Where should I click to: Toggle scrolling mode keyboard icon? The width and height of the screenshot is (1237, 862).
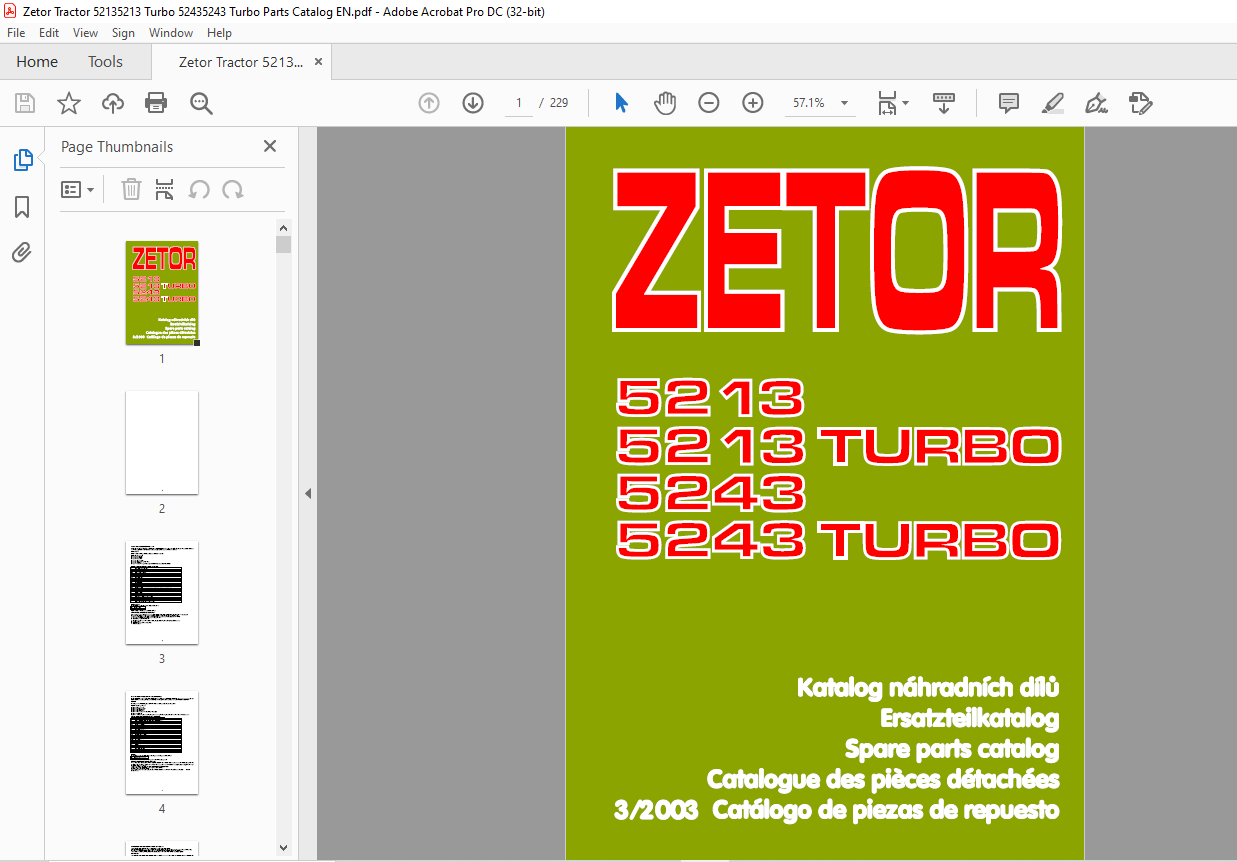click(944, 103)
